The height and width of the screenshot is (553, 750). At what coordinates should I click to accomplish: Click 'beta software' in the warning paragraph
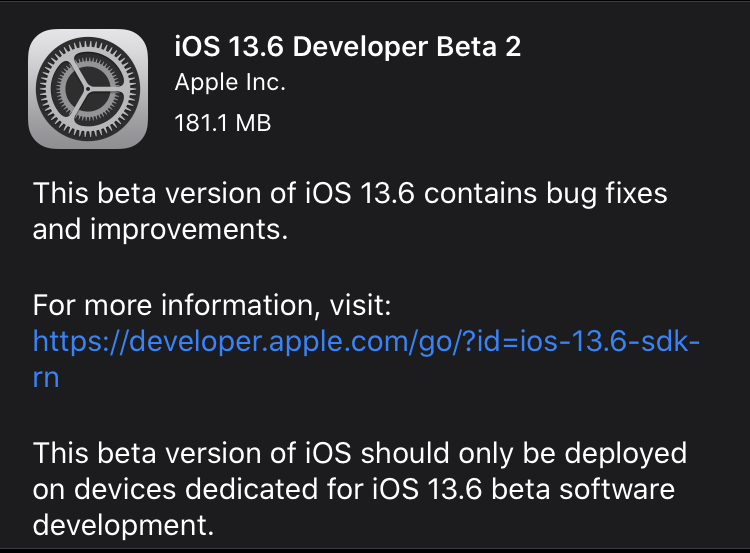tap(583, 489)
